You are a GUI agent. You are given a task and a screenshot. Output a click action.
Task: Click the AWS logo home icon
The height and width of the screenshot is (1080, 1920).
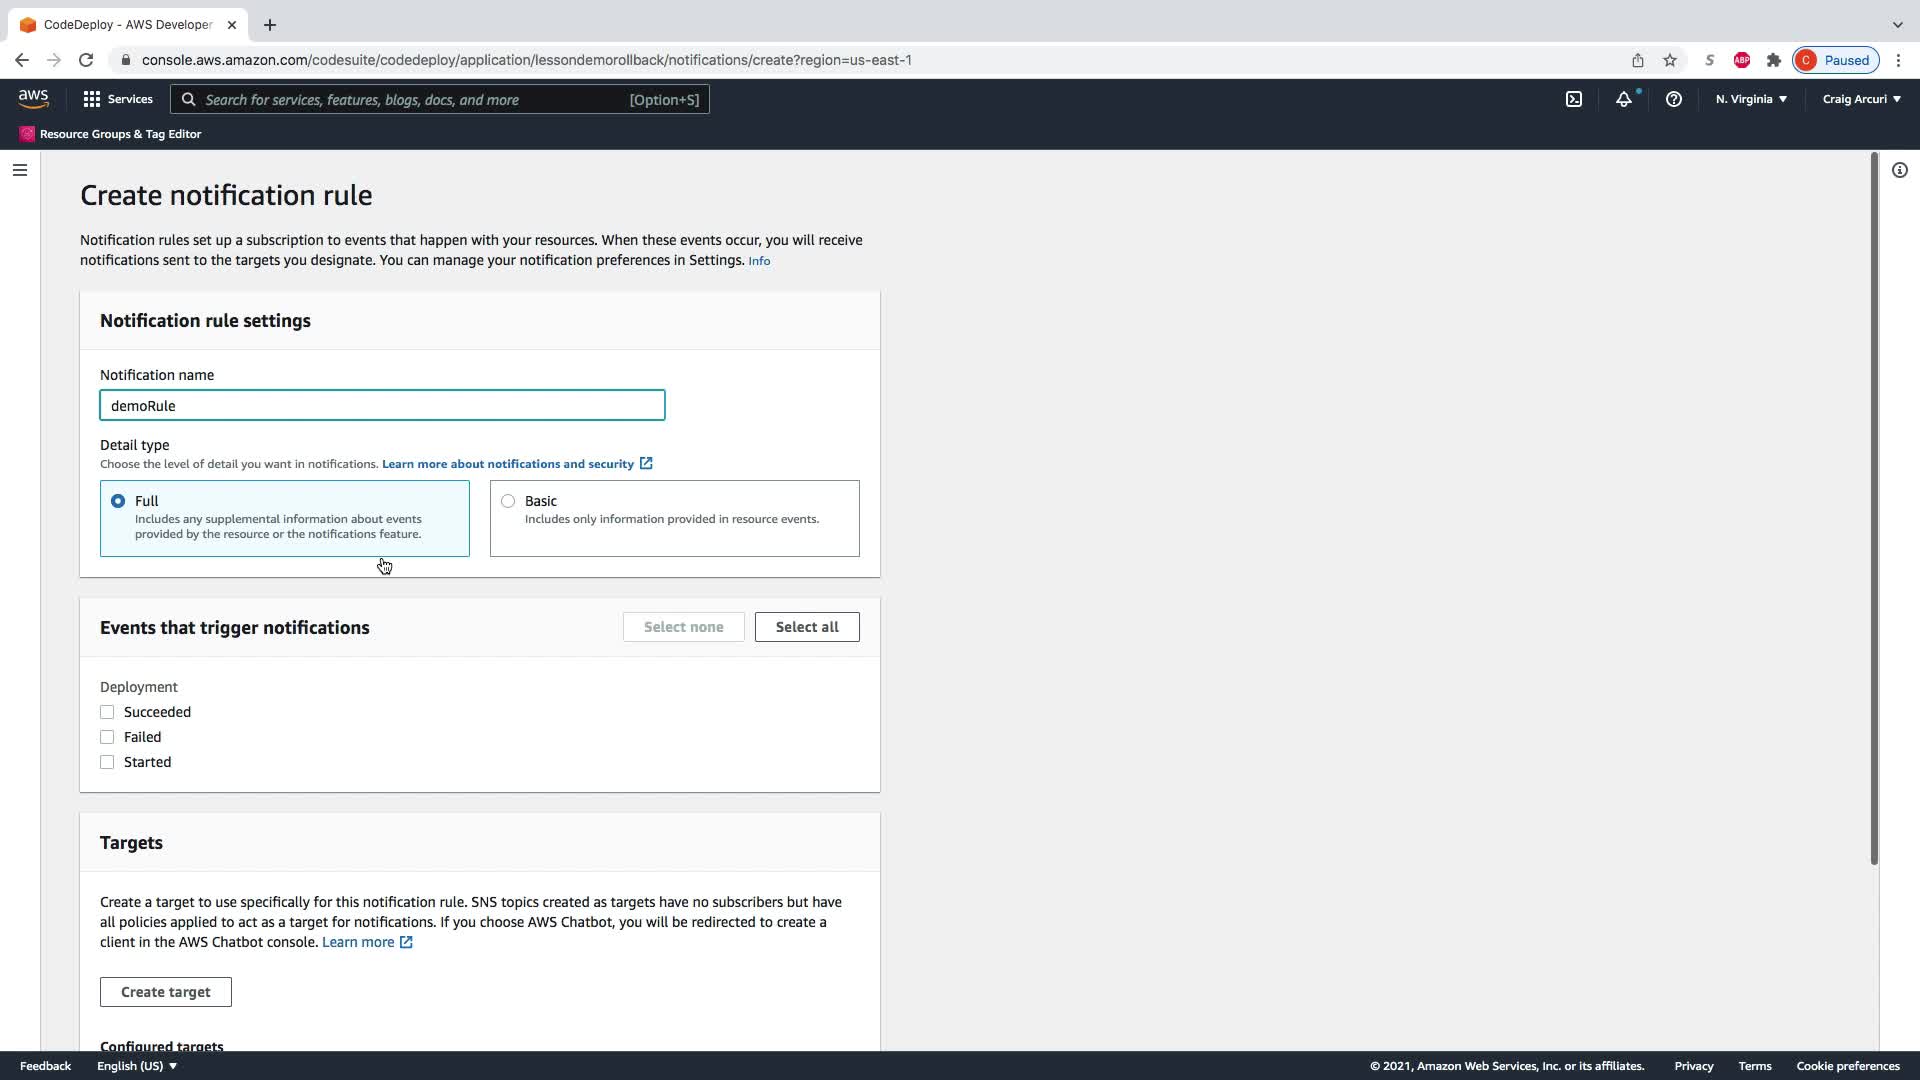click(x=33, y=99)
